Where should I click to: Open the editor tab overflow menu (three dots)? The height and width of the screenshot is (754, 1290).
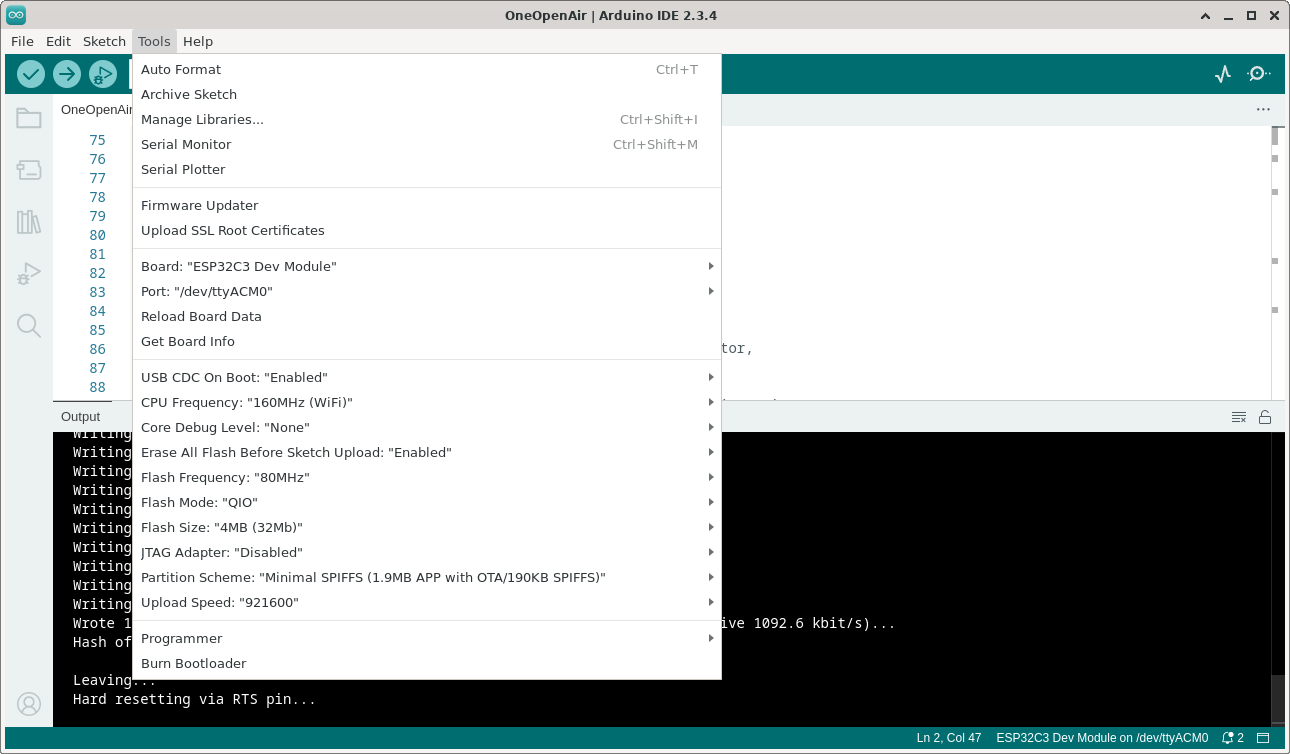pyautogui.click(x=1263, y=110)
